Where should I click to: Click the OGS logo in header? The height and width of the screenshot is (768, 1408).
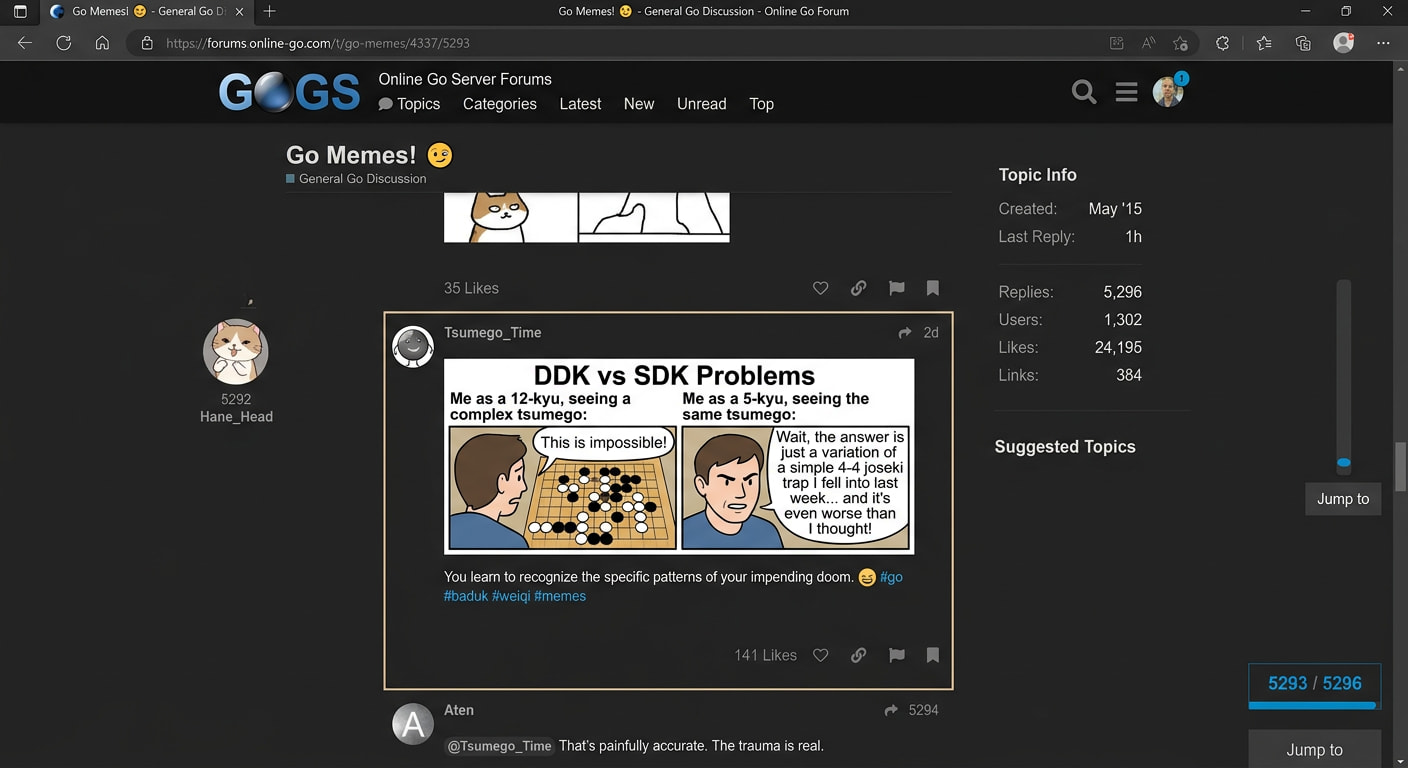click(290, 93)
